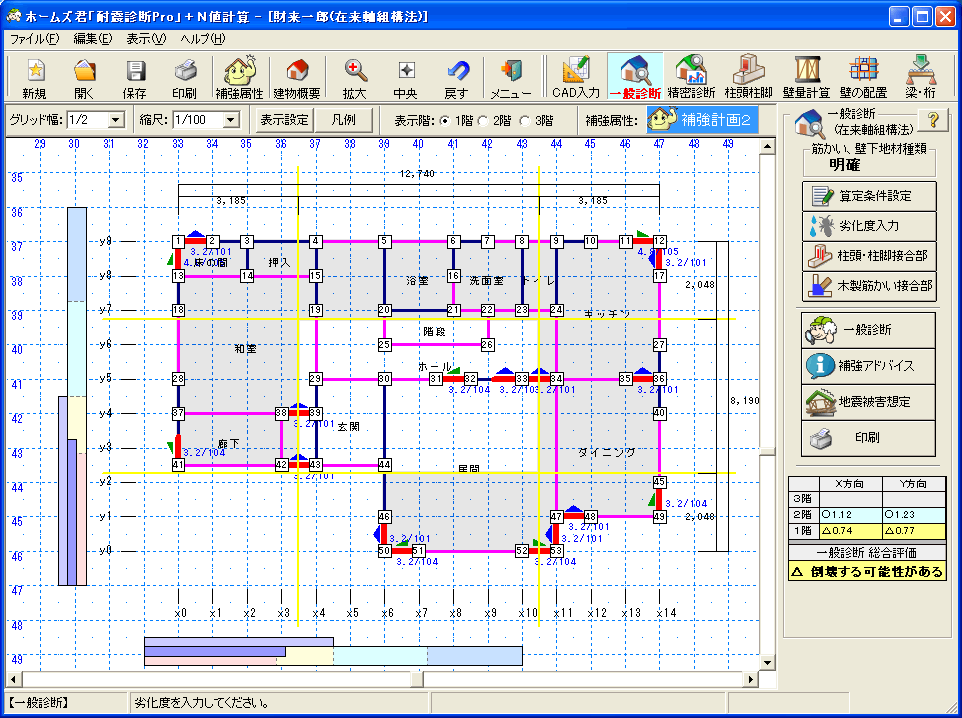Click the 劣化度入力 button
The width and height of the screenshot is (962, 718).
pos(869,225)
